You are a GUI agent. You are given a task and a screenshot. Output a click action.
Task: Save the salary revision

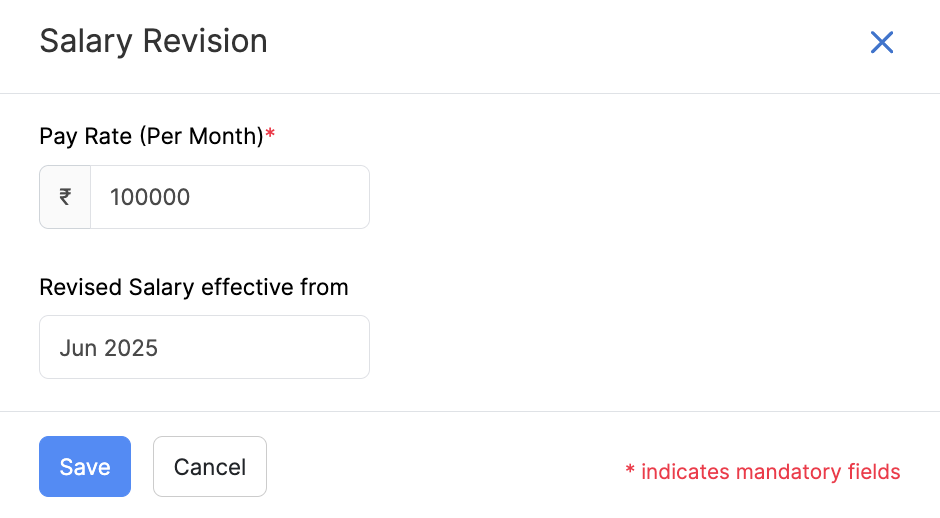pos(85,467)
